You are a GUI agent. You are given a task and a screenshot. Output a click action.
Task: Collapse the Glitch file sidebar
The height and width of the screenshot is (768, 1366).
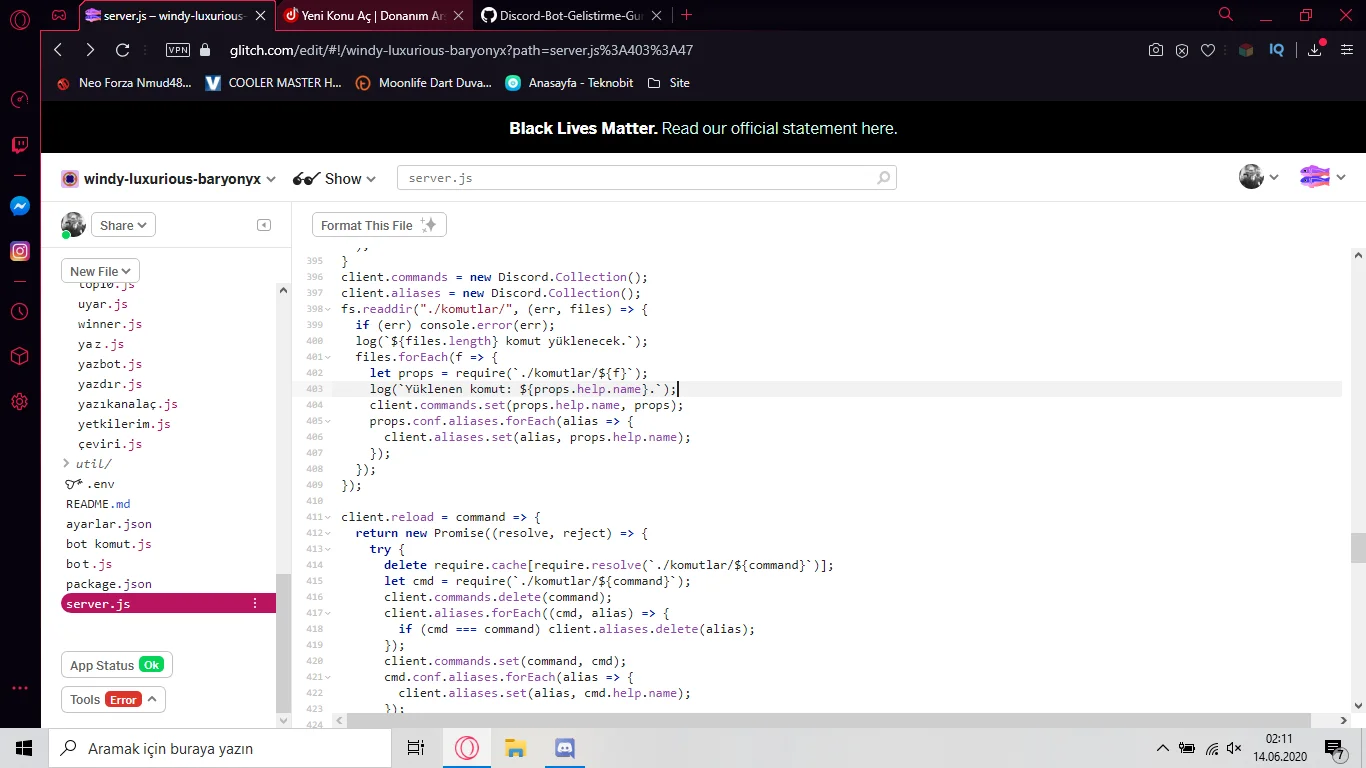coord(264,225)
